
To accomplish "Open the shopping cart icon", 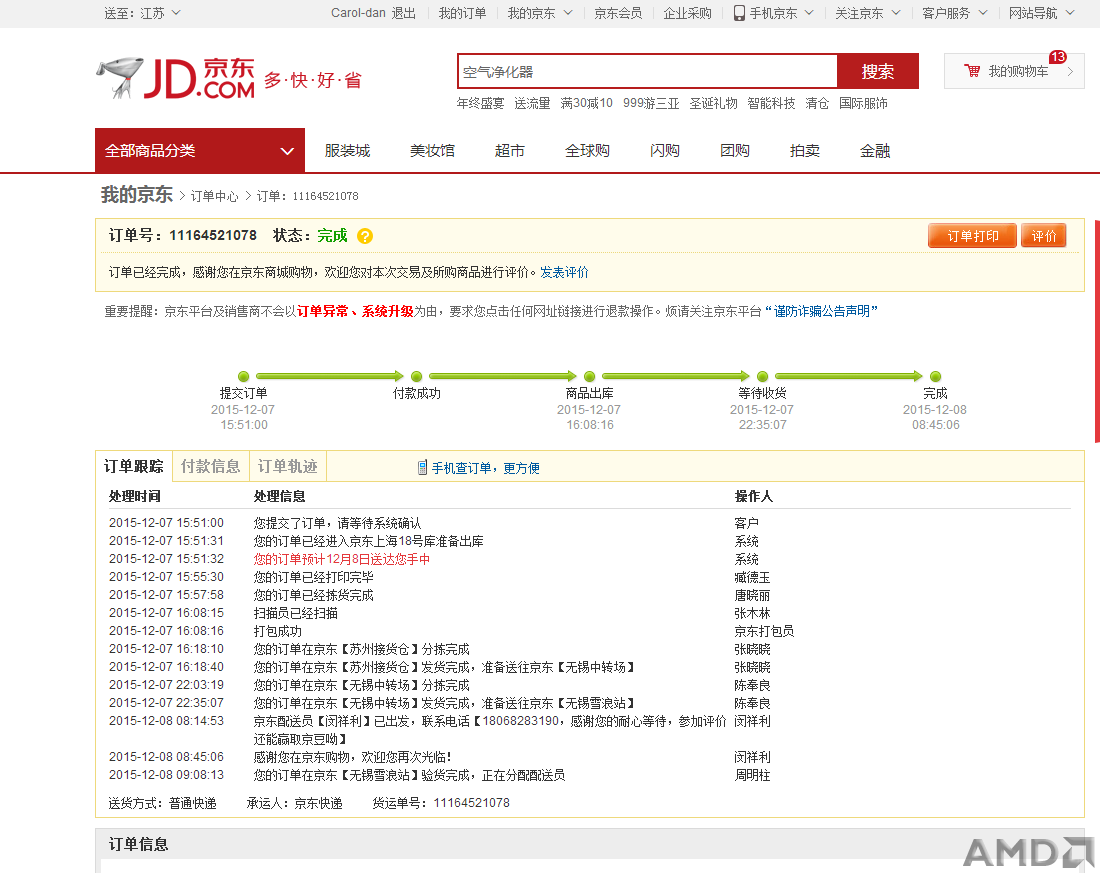I will (972, 71).
